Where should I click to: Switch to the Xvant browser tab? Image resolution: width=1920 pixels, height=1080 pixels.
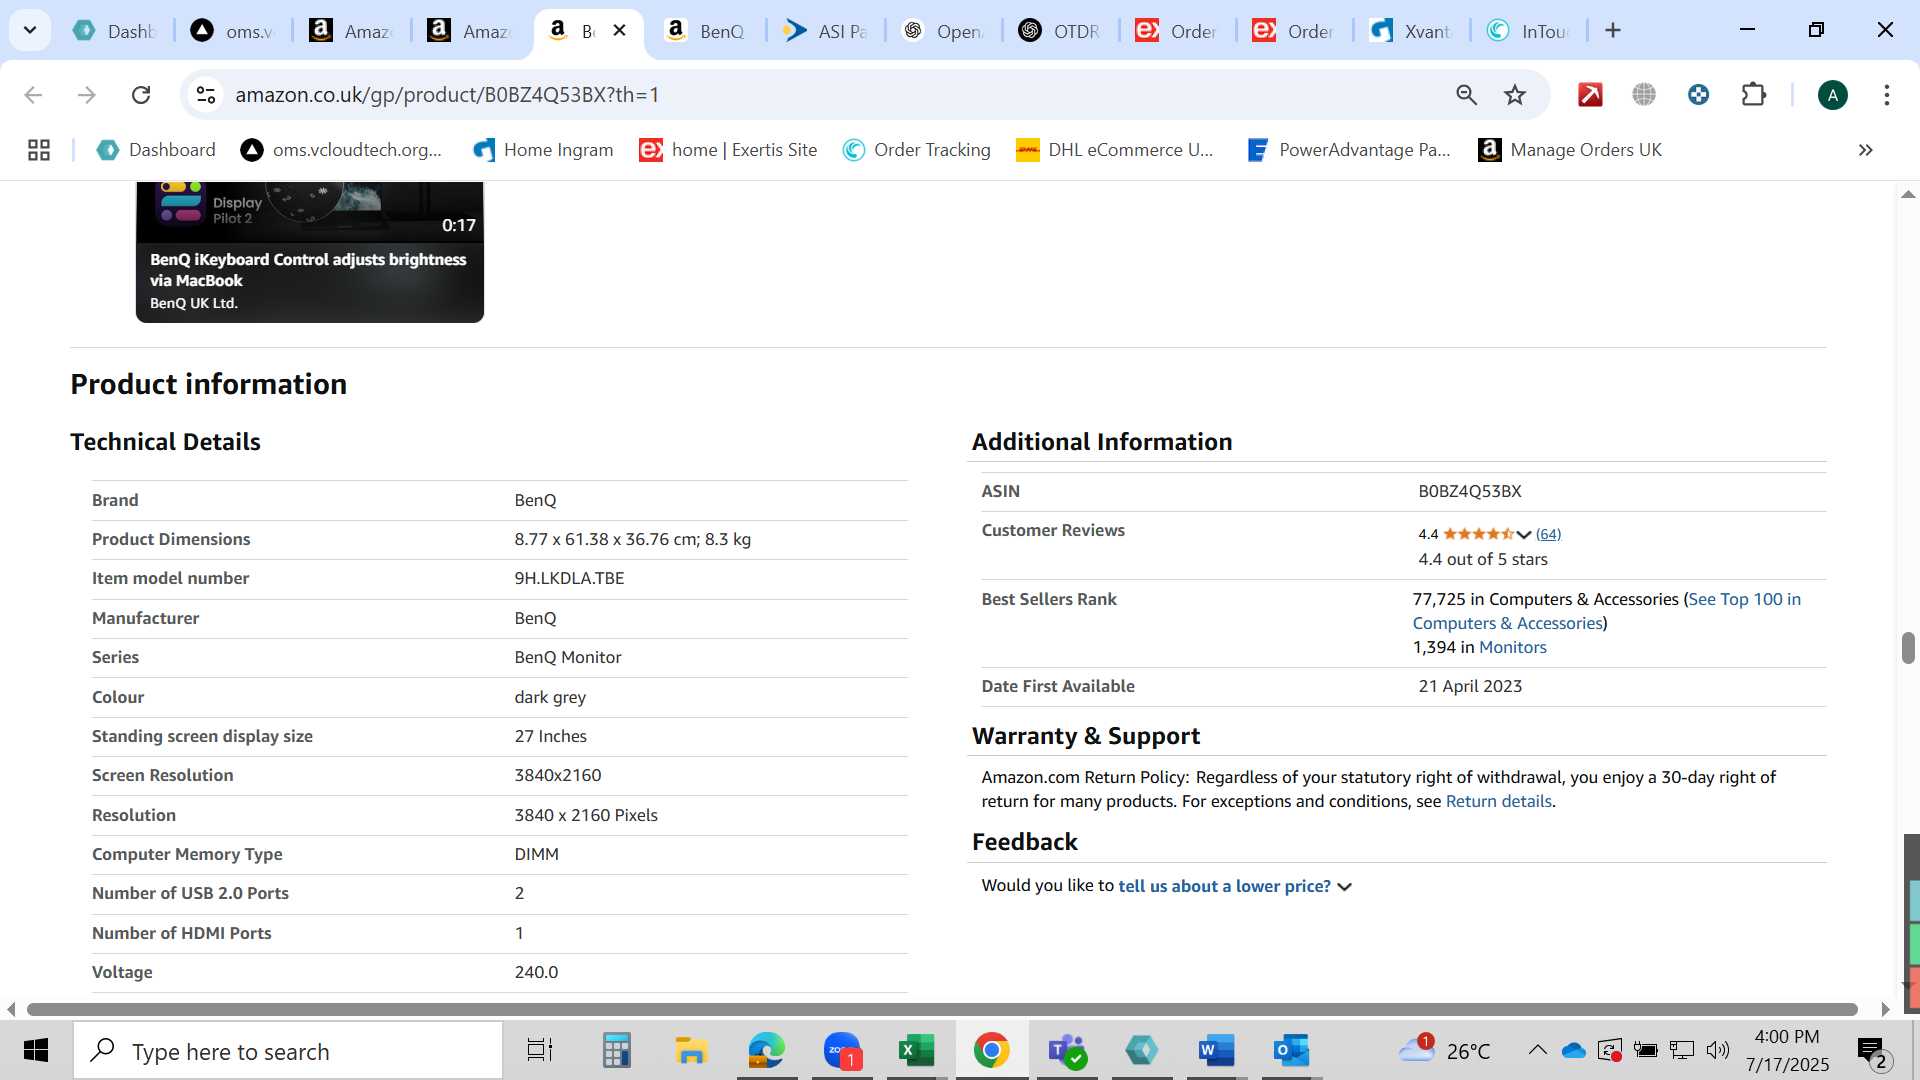[x=1411, y=31]
